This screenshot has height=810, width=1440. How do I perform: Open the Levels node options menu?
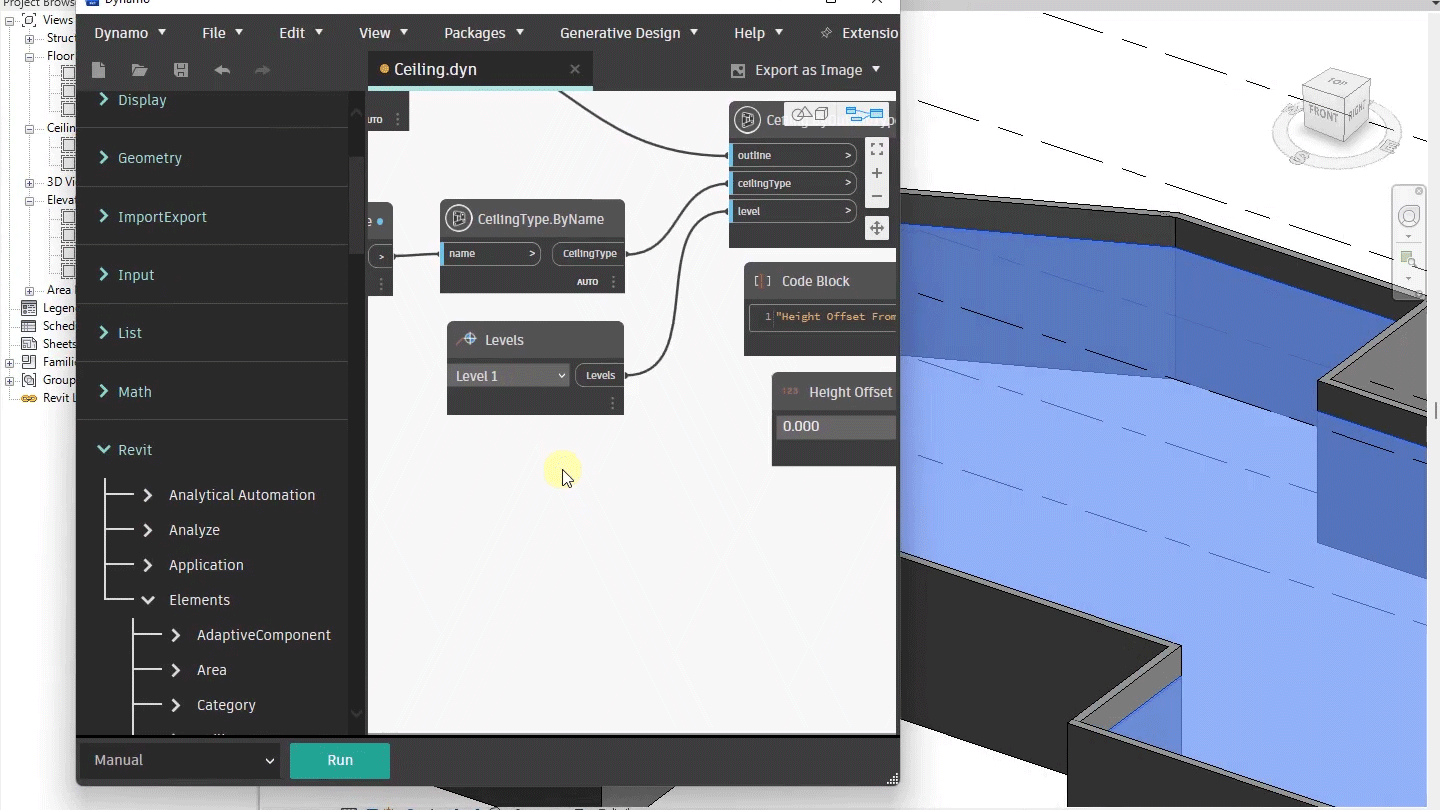pos(613,403)
